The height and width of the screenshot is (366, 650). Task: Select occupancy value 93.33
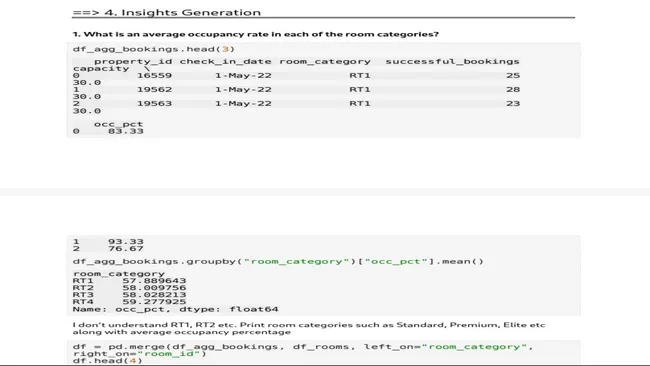tap(126, 242)
